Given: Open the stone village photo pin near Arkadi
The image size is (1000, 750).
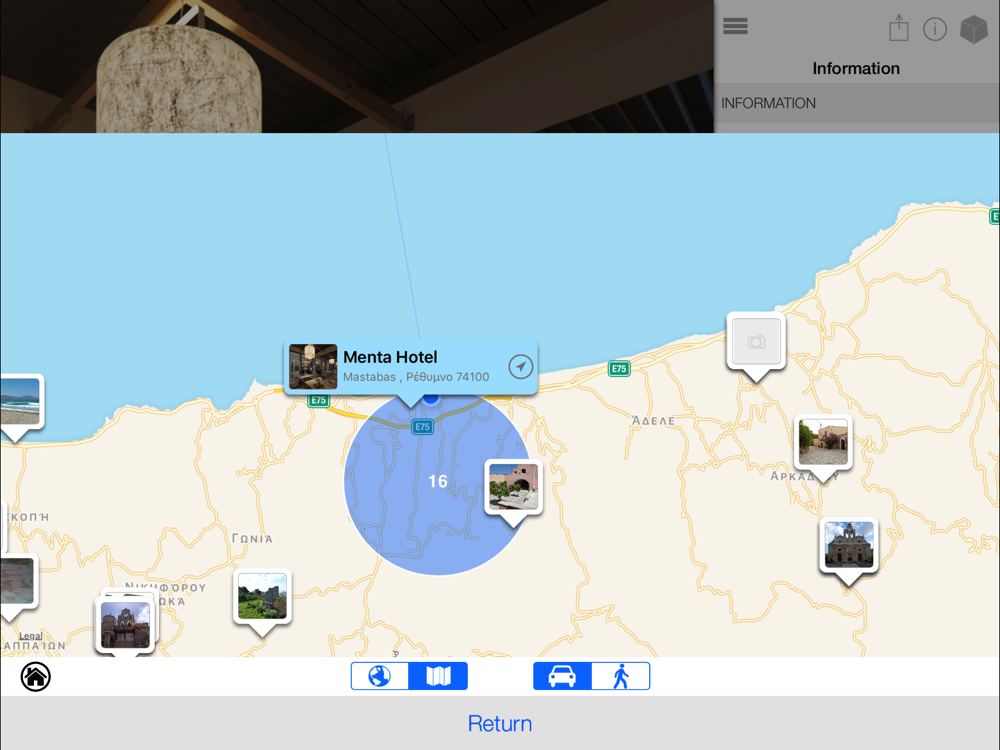Looking at the screenshot, I should click(823, 443).
